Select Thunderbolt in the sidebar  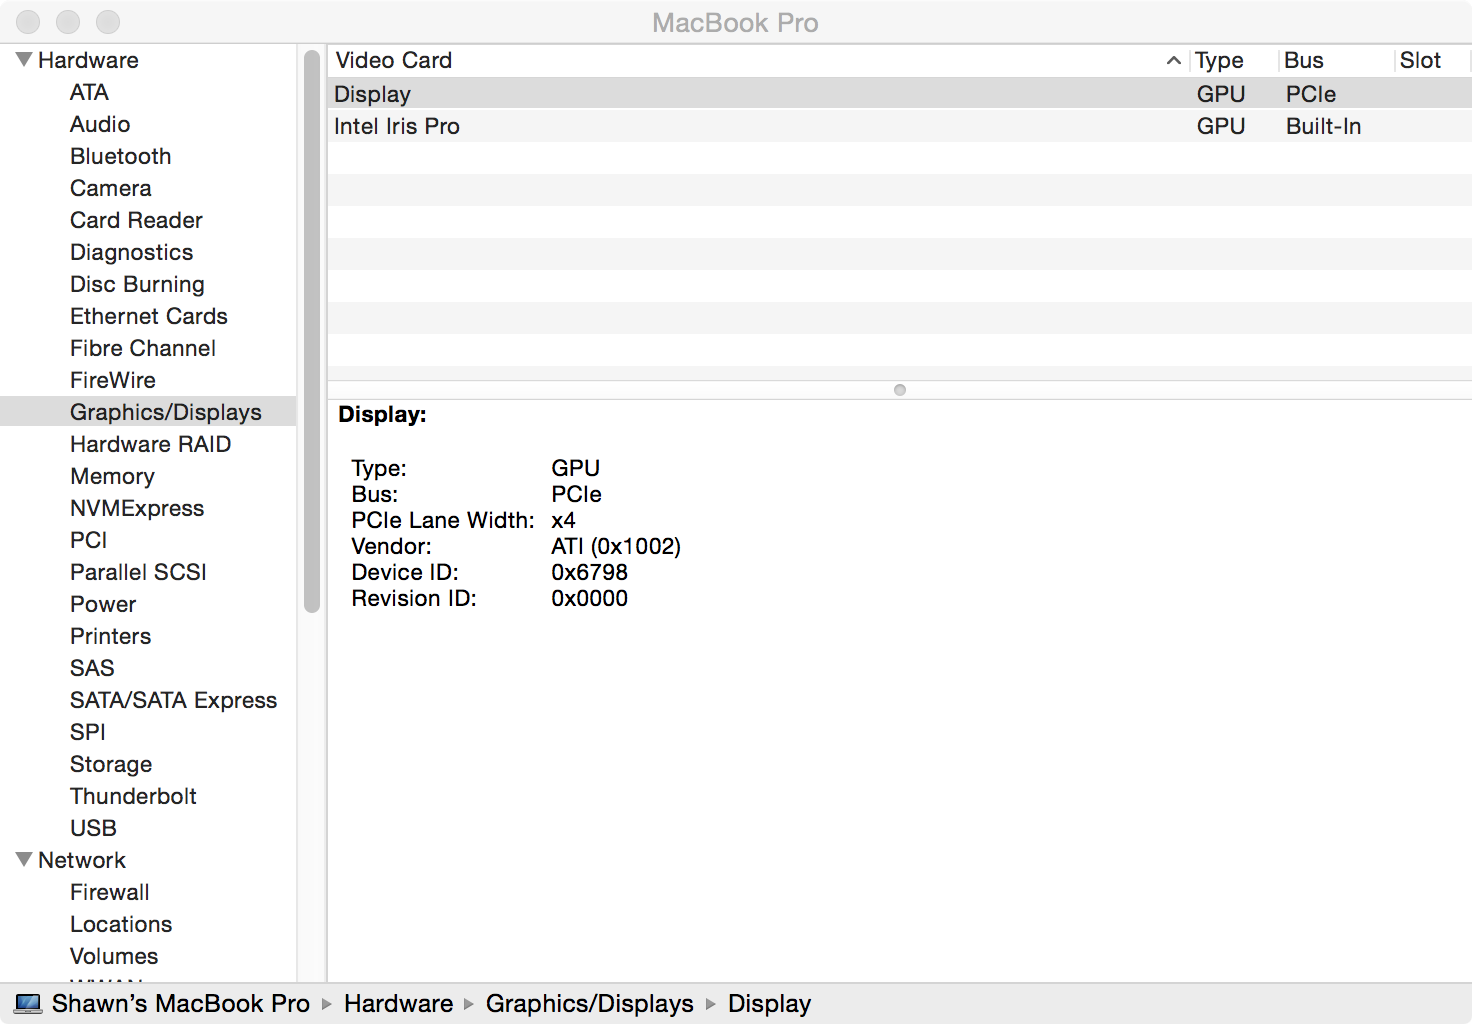click(x=133, y=796)
